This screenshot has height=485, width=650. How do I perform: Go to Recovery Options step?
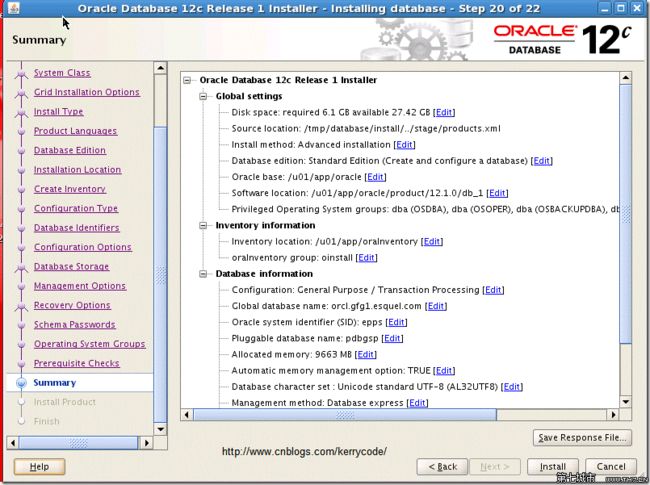[x=72, y=306]
